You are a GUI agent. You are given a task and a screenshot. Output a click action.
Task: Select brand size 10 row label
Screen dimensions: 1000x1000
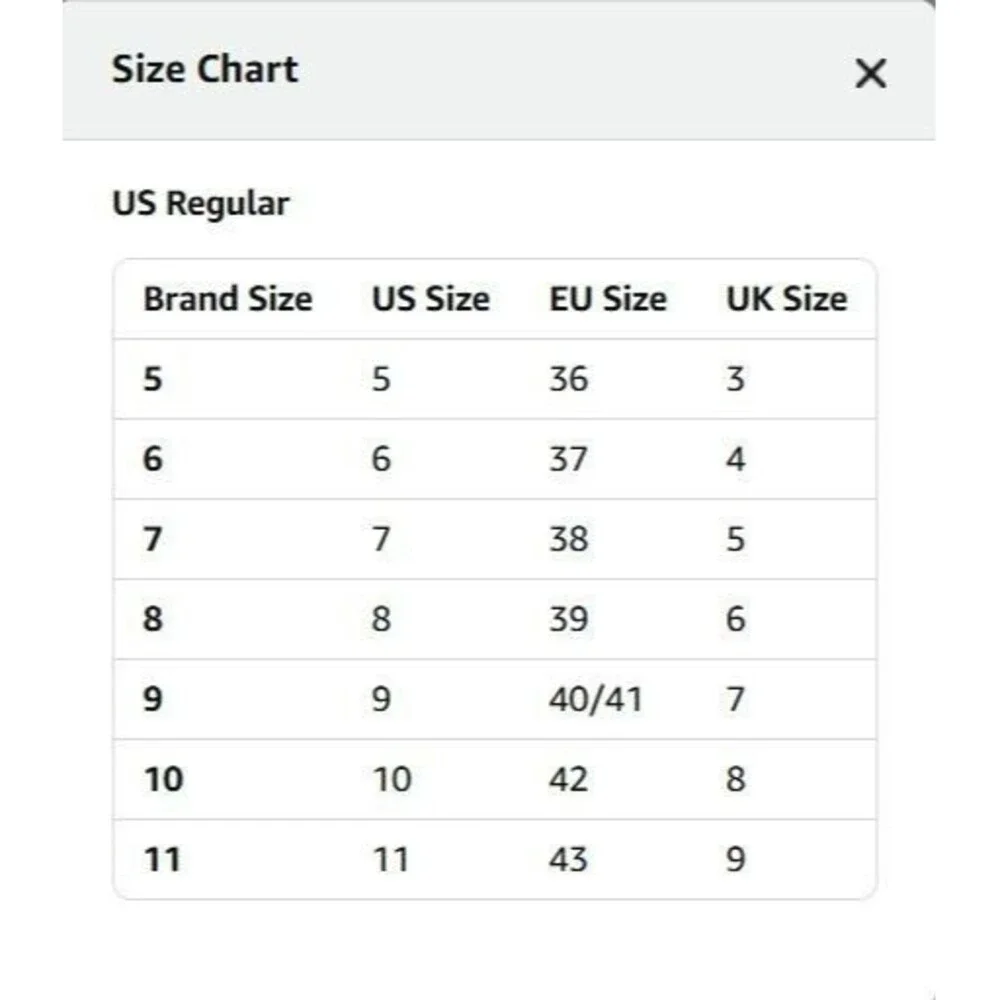click(x=164, y=779)
